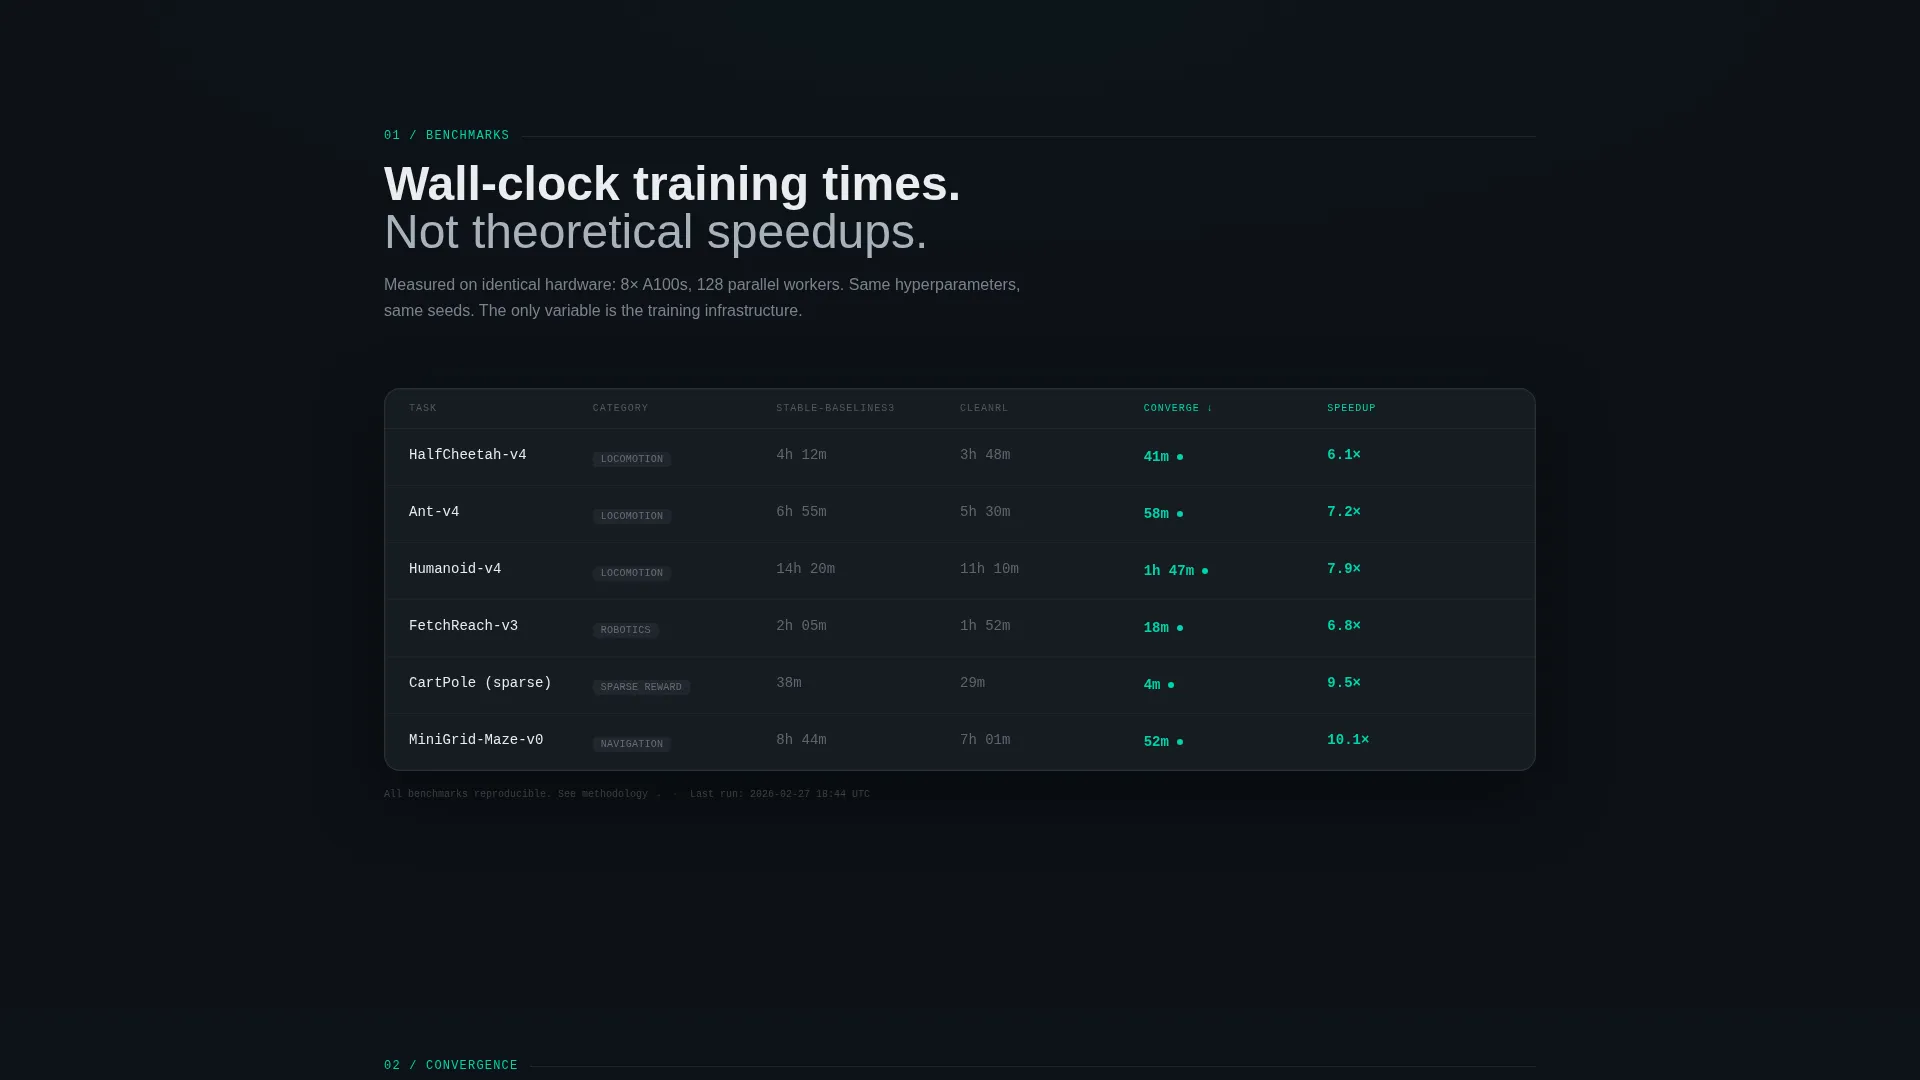Viewport: 1920px width, 1080px height.
Task: Select the HalfCheetah-v4 task name
Action: pos(468,455)
